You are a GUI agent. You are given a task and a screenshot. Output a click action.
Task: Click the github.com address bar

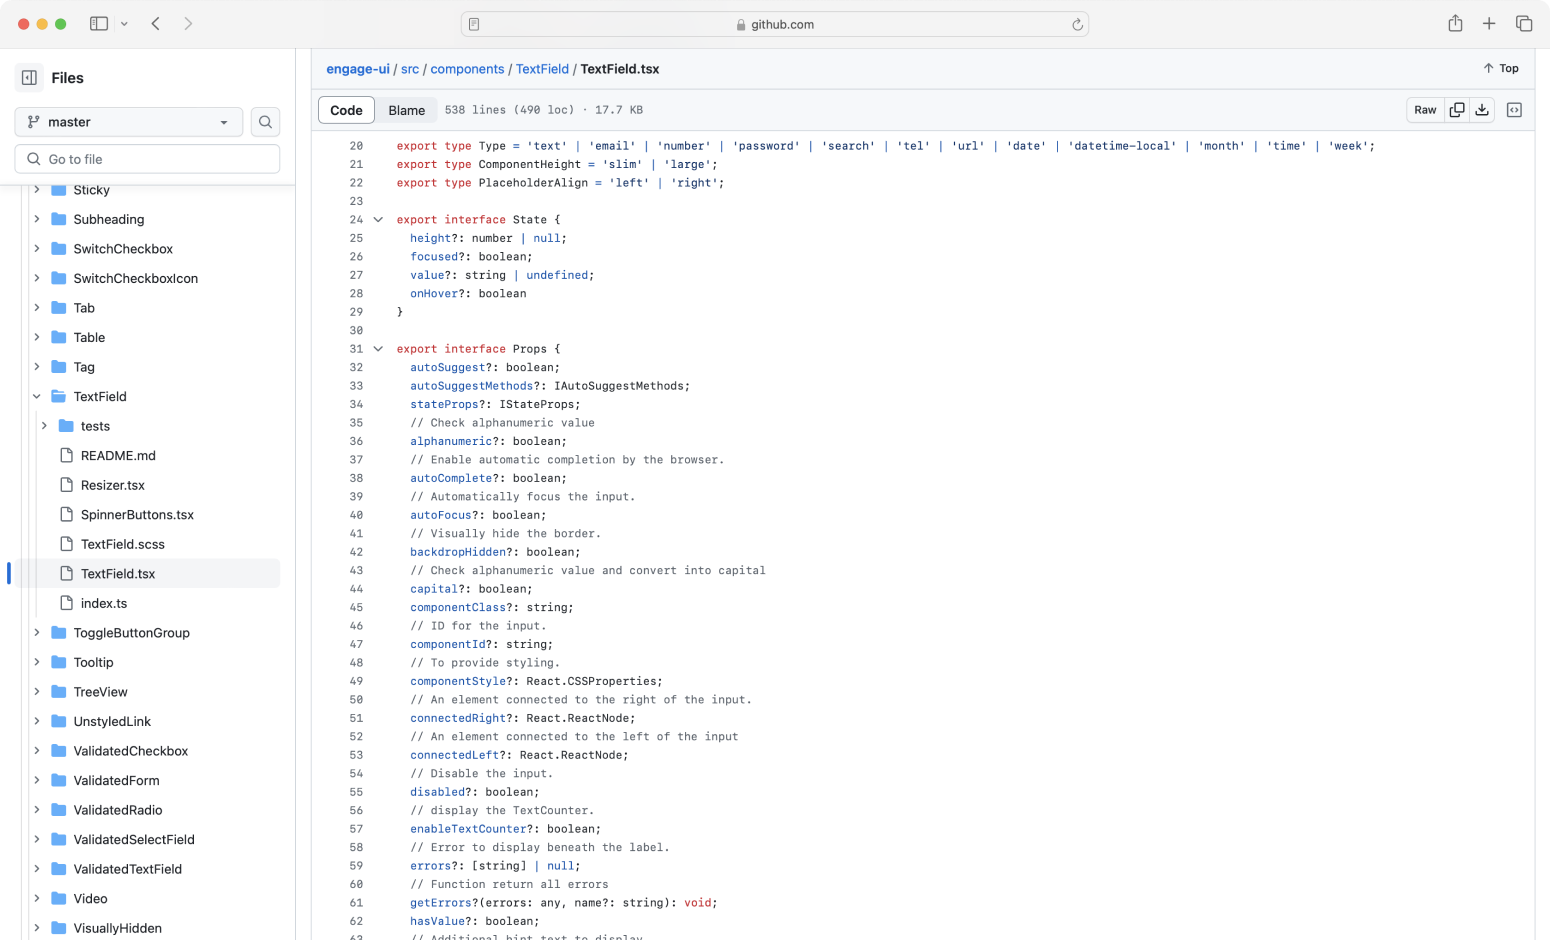click(775, 24)
